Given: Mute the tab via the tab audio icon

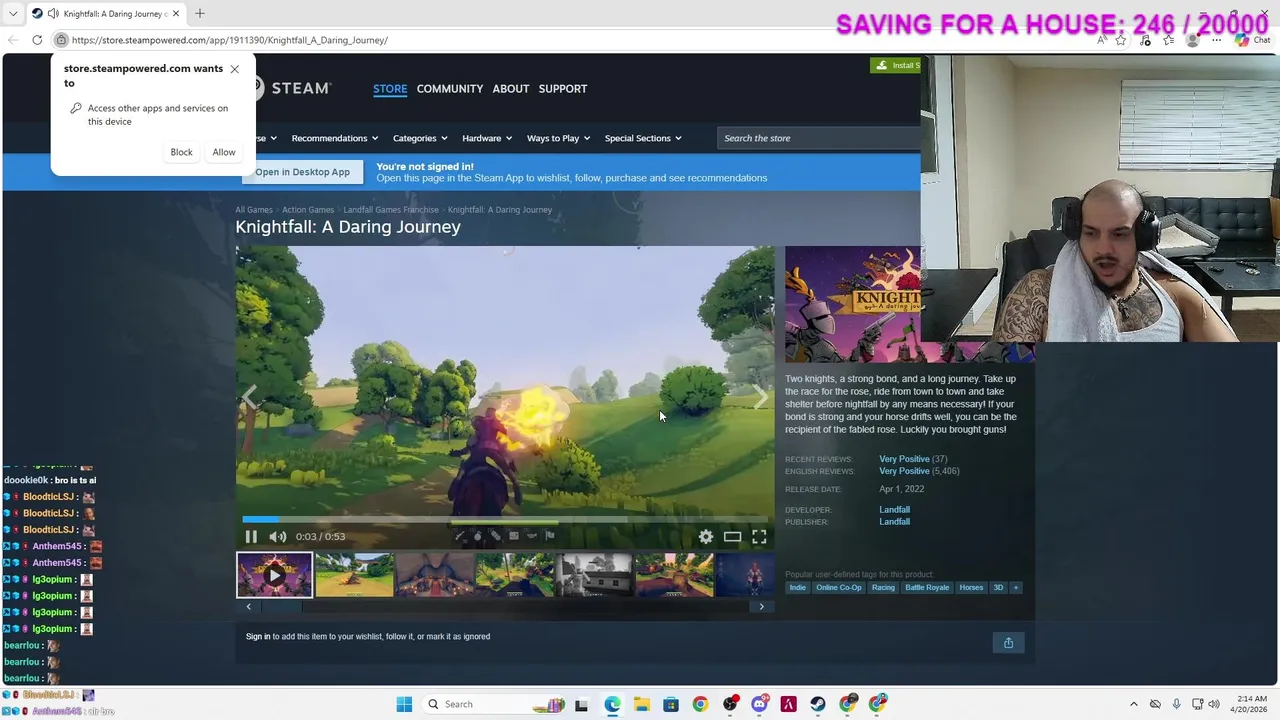Looking at the screenshot, I should tap(52, 14).
